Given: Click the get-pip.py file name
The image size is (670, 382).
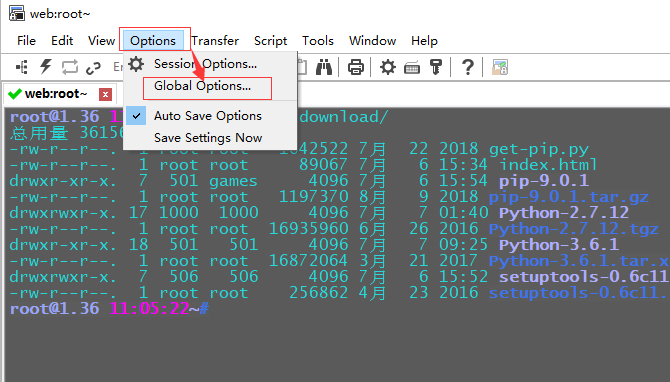Looking at the screenshot, I should tap(539, 149).
